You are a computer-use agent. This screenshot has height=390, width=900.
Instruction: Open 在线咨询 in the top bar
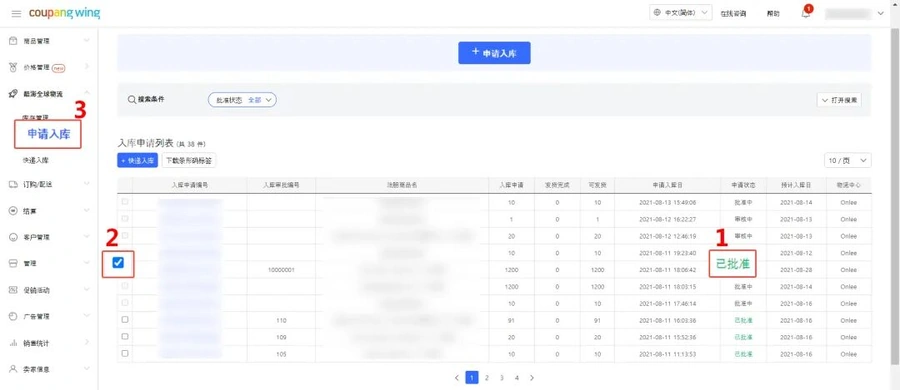coord(734,14)
